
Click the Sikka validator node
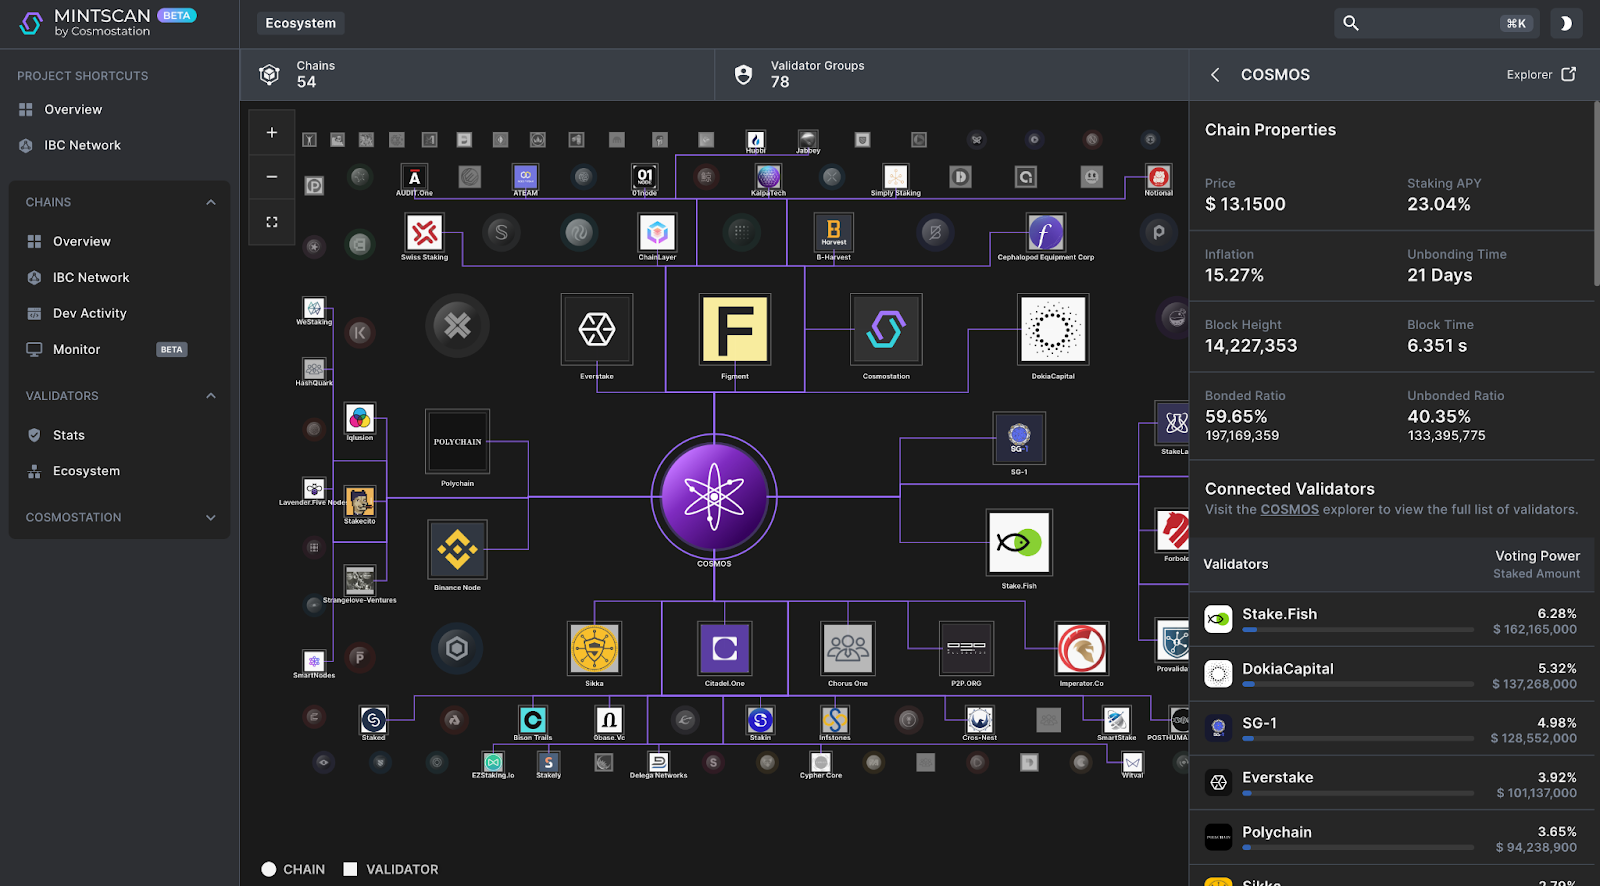click(594, 649)
